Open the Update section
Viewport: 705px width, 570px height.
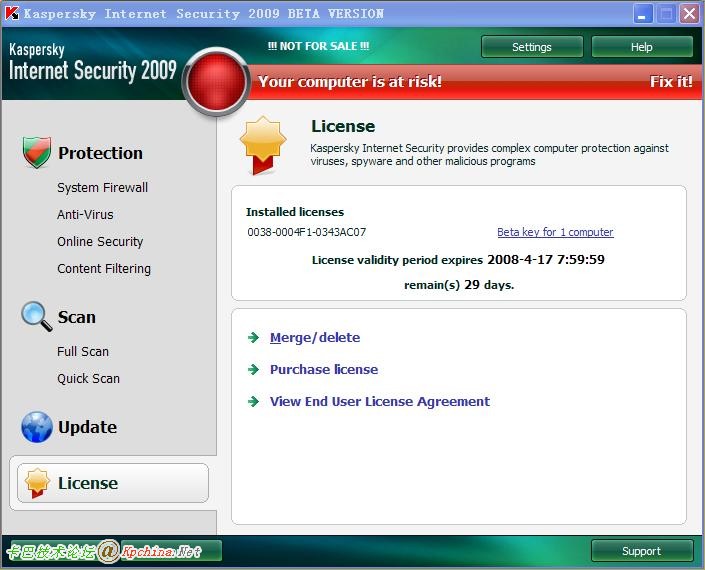coord(87,427)
